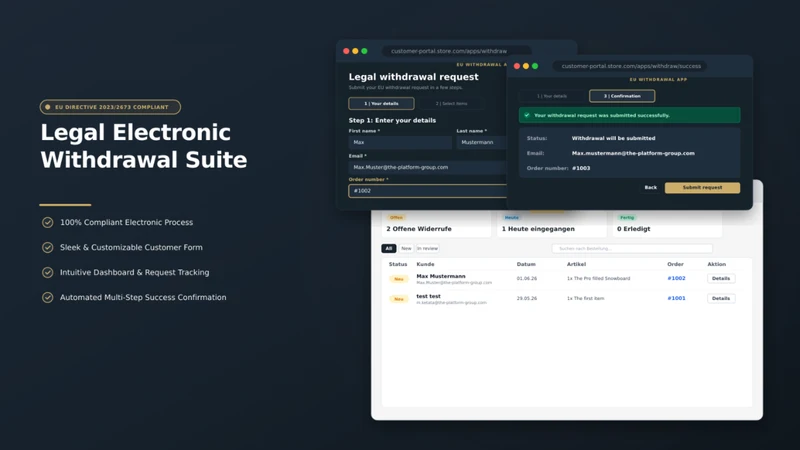Select the 'All' filter in dashboard
The image size is (800, 450).
click(x=389, y=248)
